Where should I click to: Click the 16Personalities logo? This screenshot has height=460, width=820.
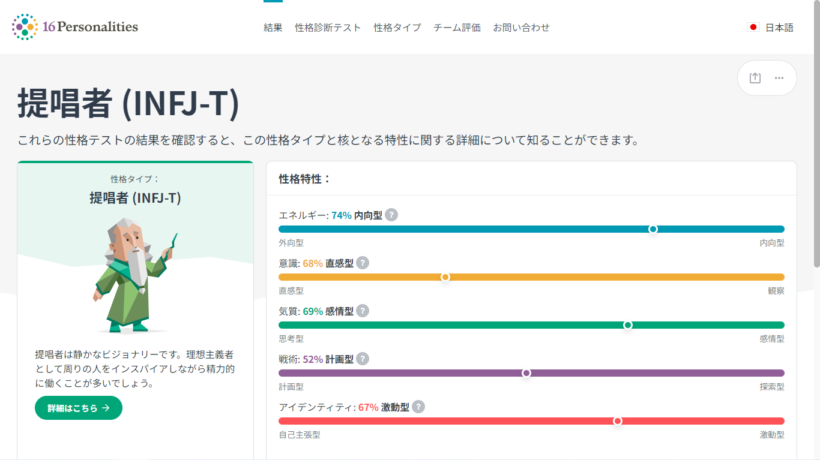(76, 27)
